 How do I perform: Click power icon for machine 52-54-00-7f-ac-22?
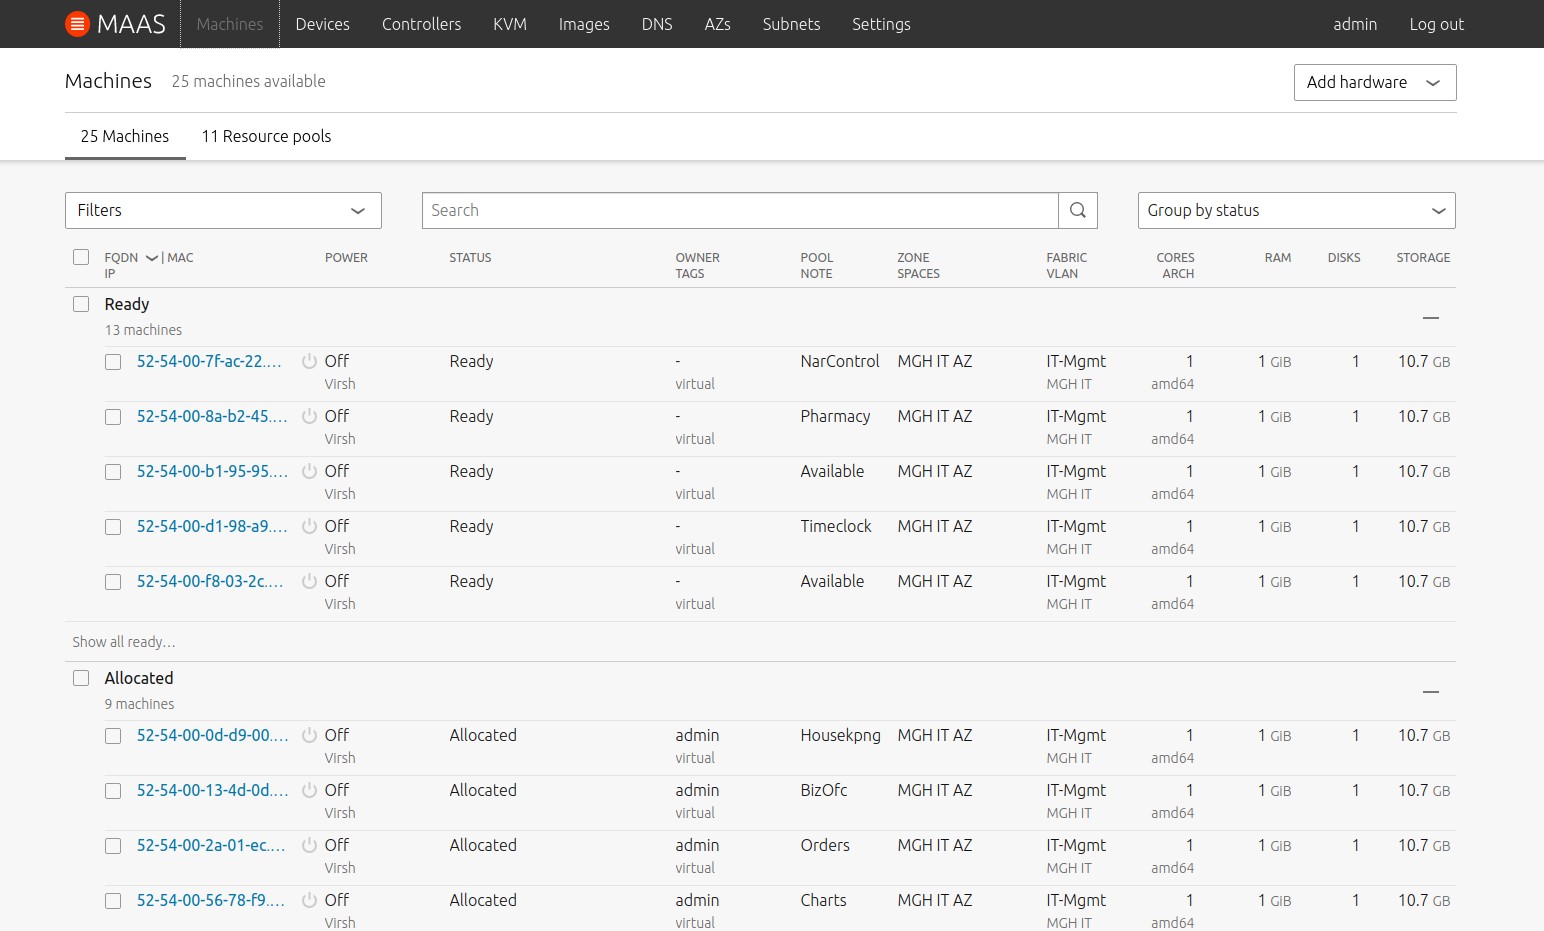[310, 361]
